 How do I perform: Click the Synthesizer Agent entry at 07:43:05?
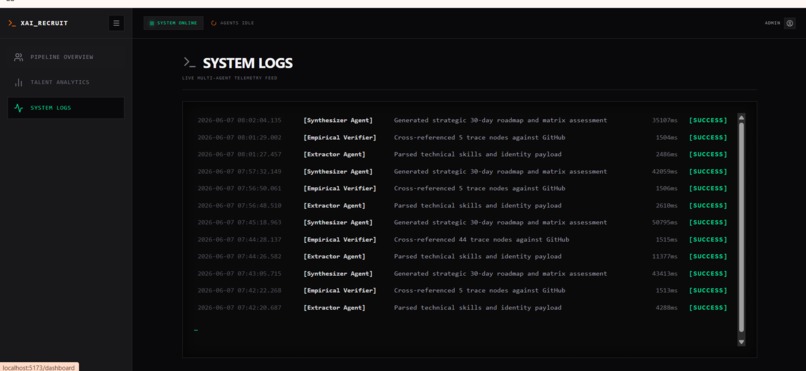click(x=338, y=274)
